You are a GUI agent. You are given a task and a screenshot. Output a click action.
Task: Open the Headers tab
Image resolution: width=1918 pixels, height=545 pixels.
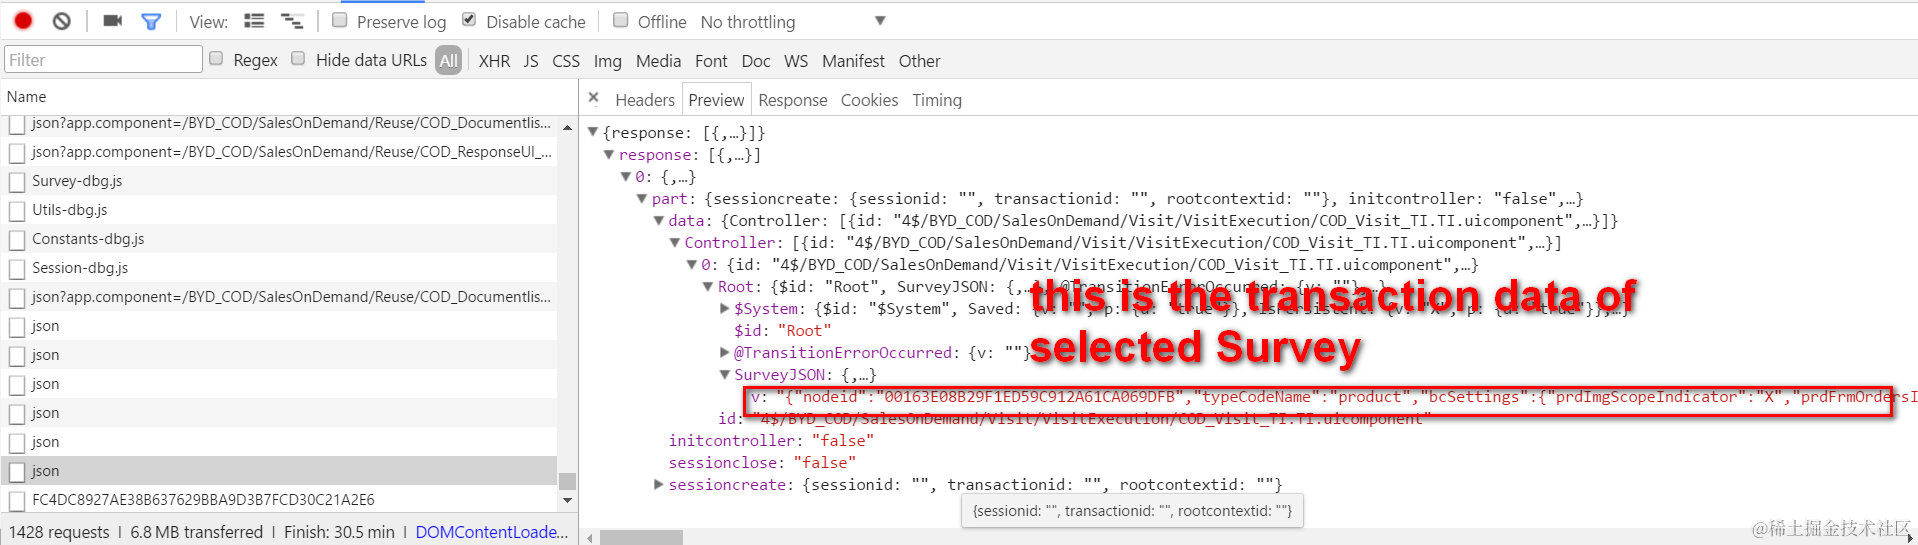tap(645, 100)
